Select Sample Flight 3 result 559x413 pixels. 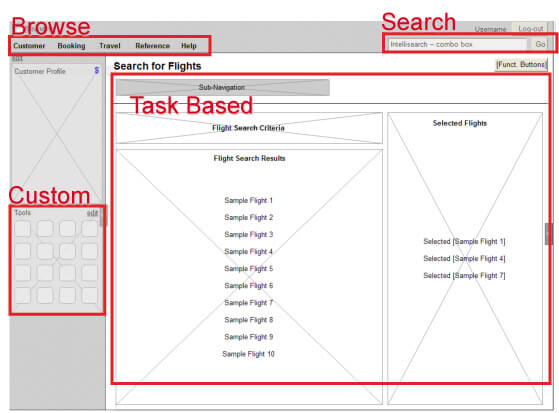[248, 235]
